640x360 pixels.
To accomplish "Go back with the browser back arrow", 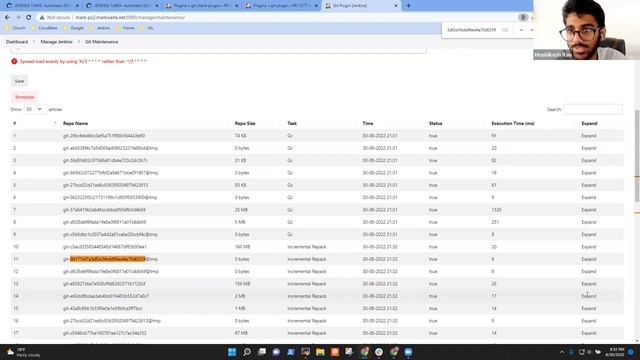I will [7, 18].
